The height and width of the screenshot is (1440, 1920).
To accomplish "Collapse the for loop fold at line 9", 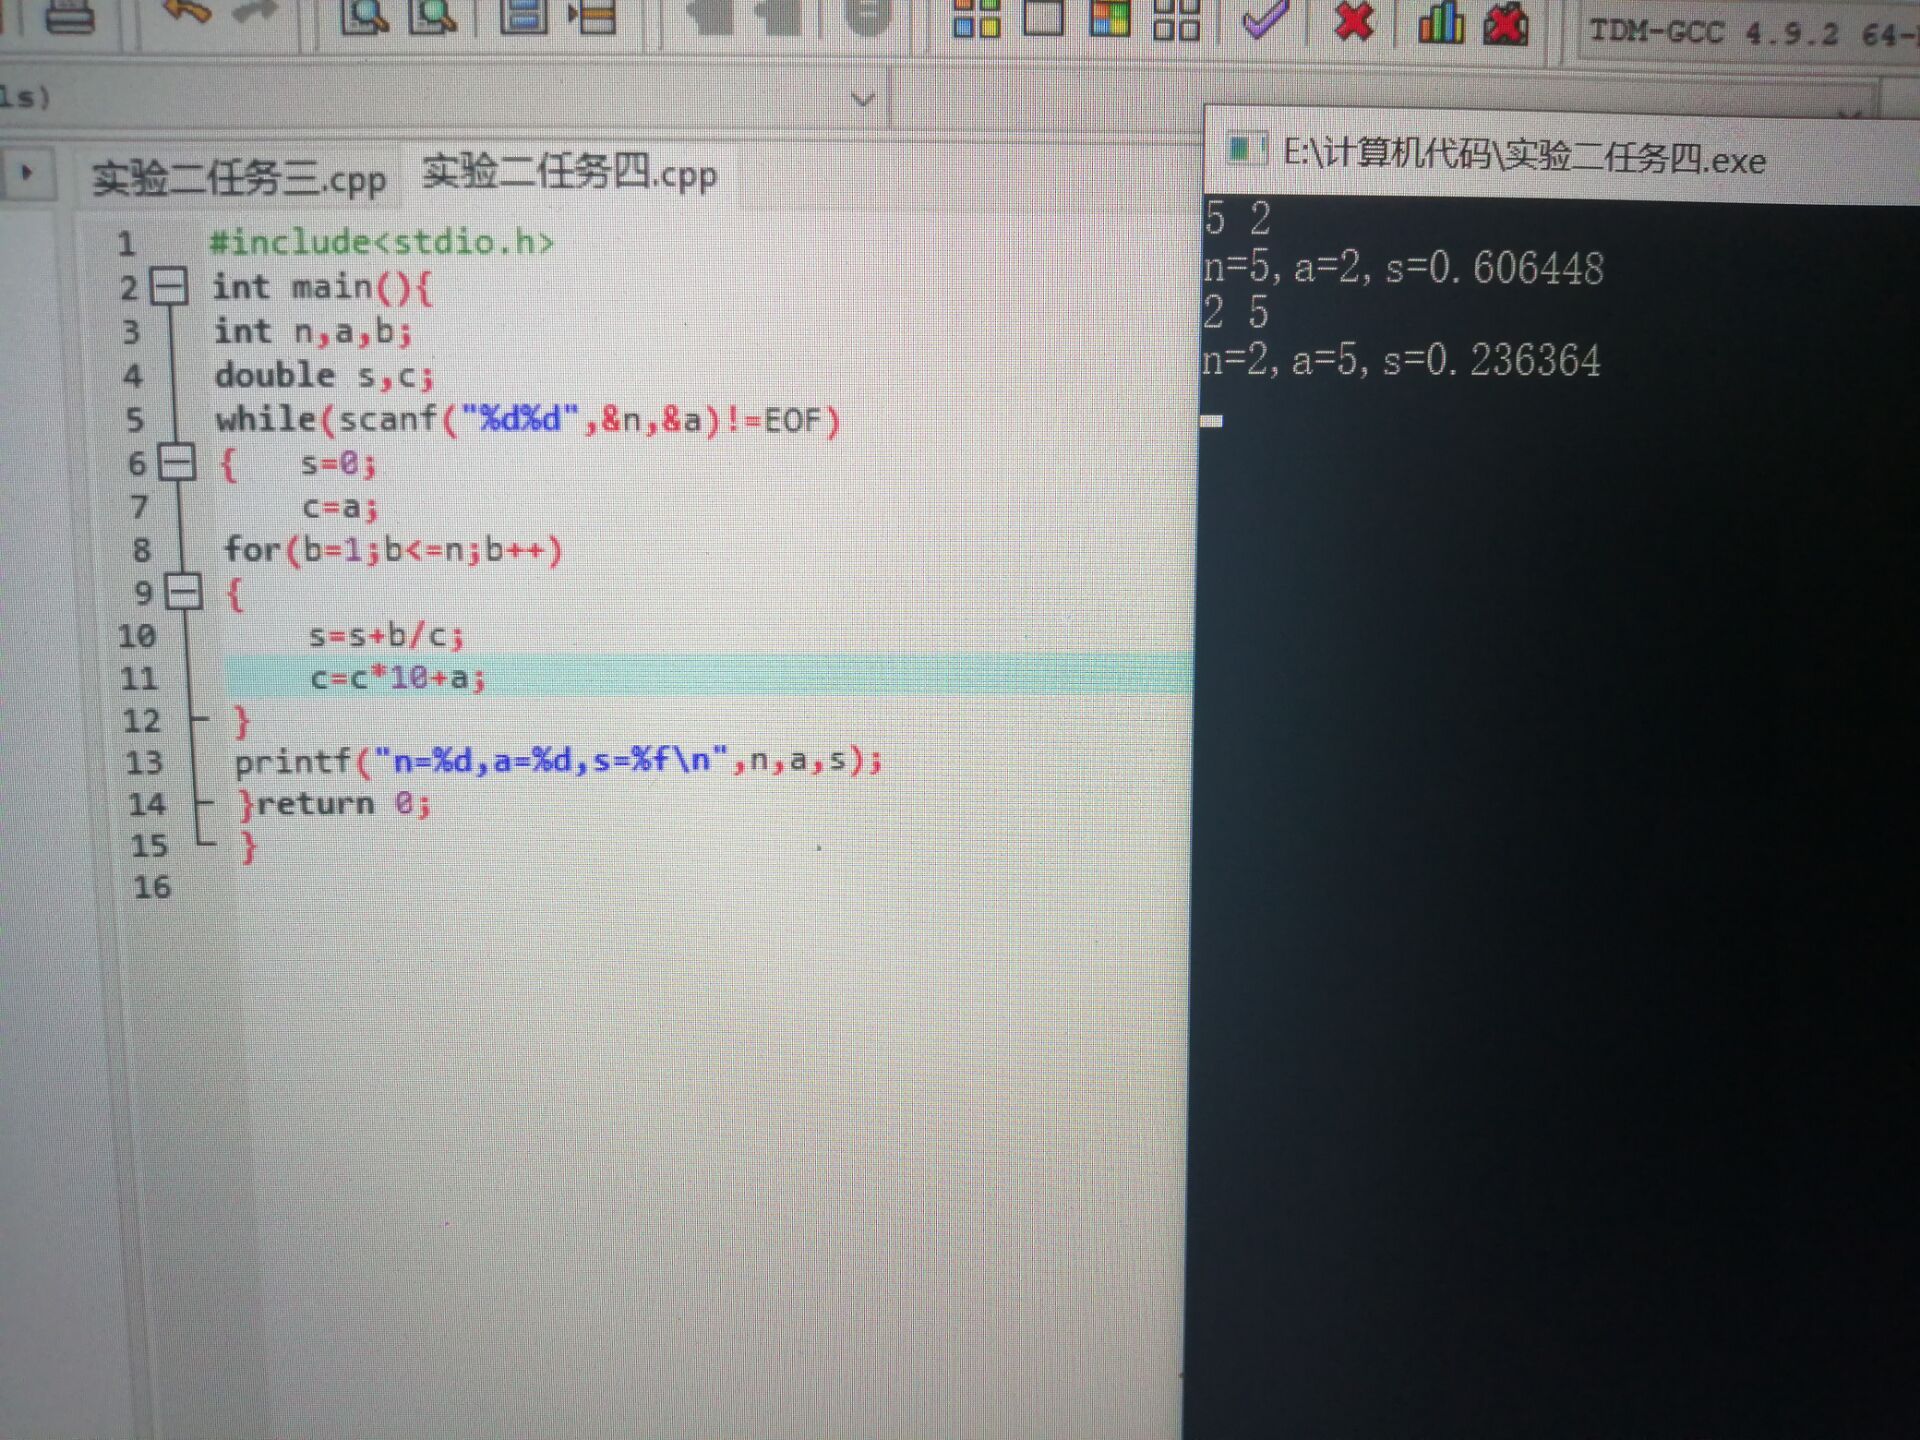I will click(x=184, y=591).
